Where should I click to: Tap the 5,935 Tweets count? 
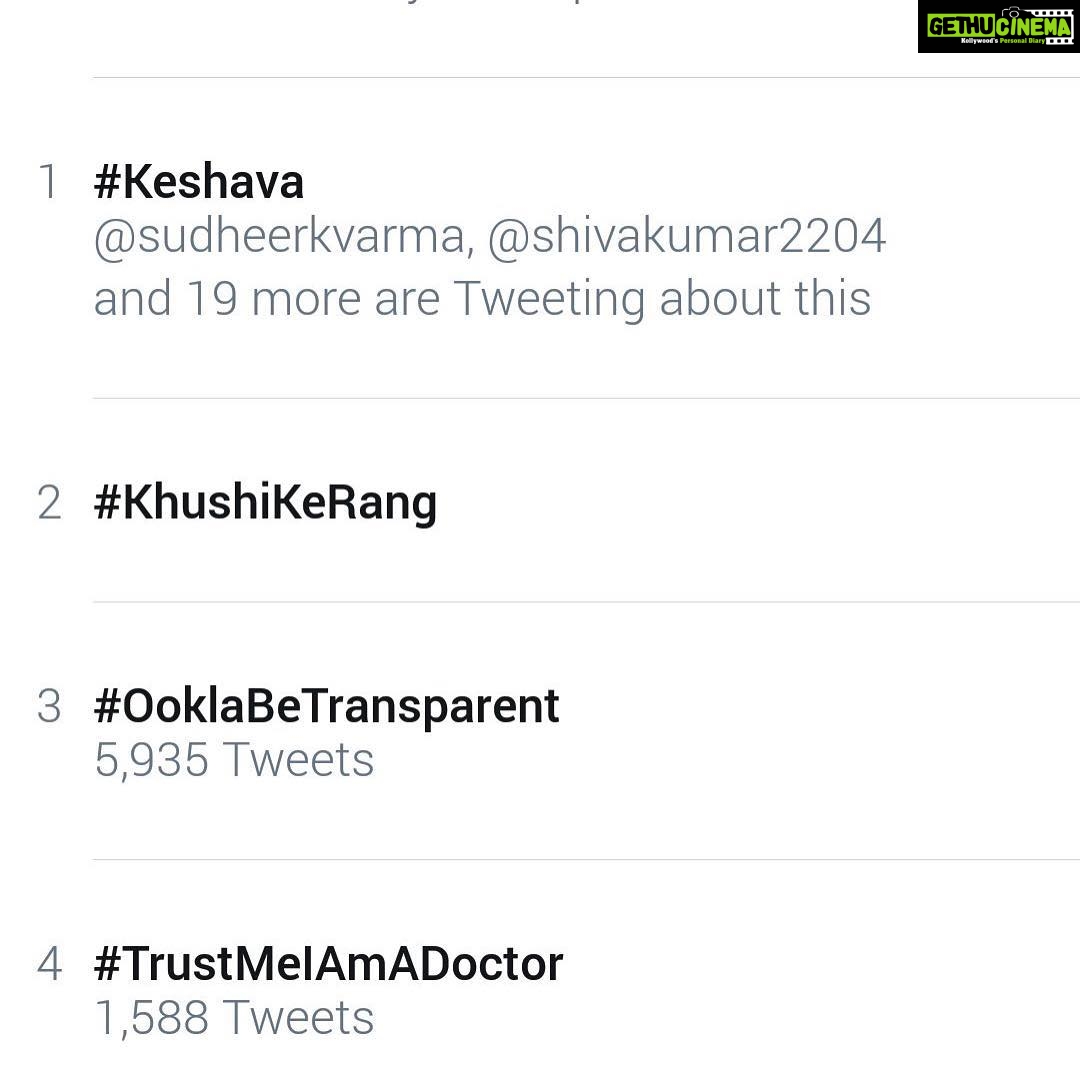click(234, 760)
